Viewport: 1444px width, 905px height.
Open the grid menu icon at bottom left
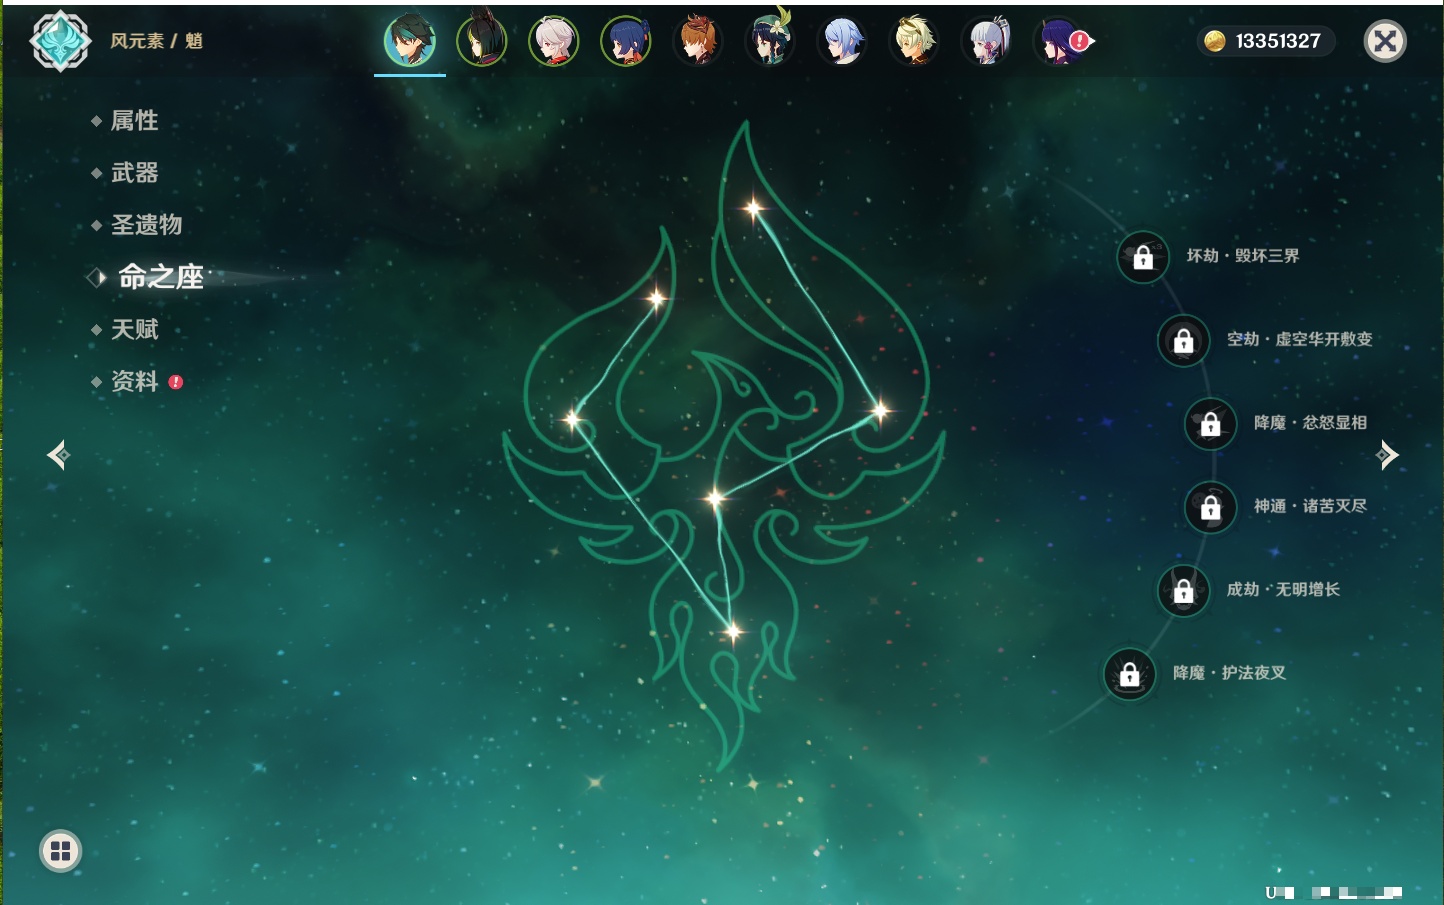60,851
